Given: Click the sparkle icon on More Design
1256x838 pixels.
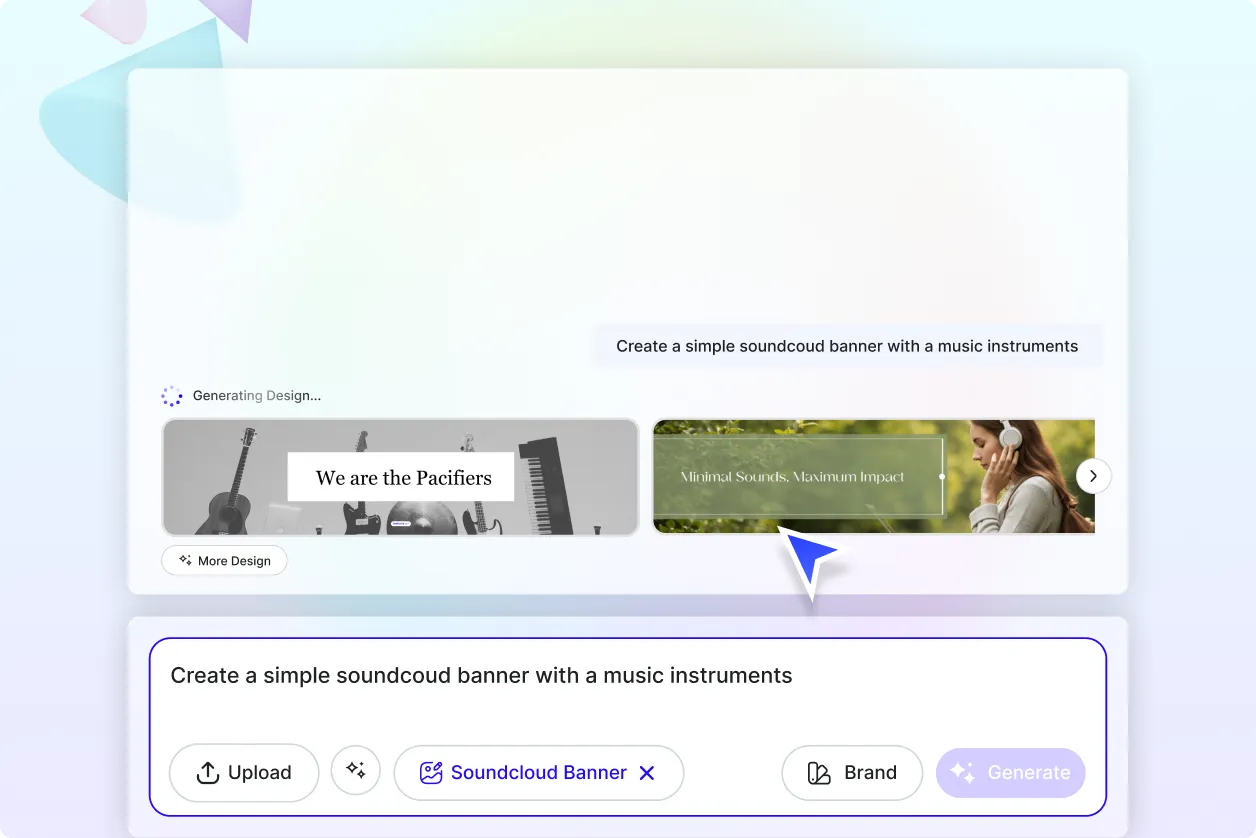Looking at the screenshot, I should pos(185,561).
